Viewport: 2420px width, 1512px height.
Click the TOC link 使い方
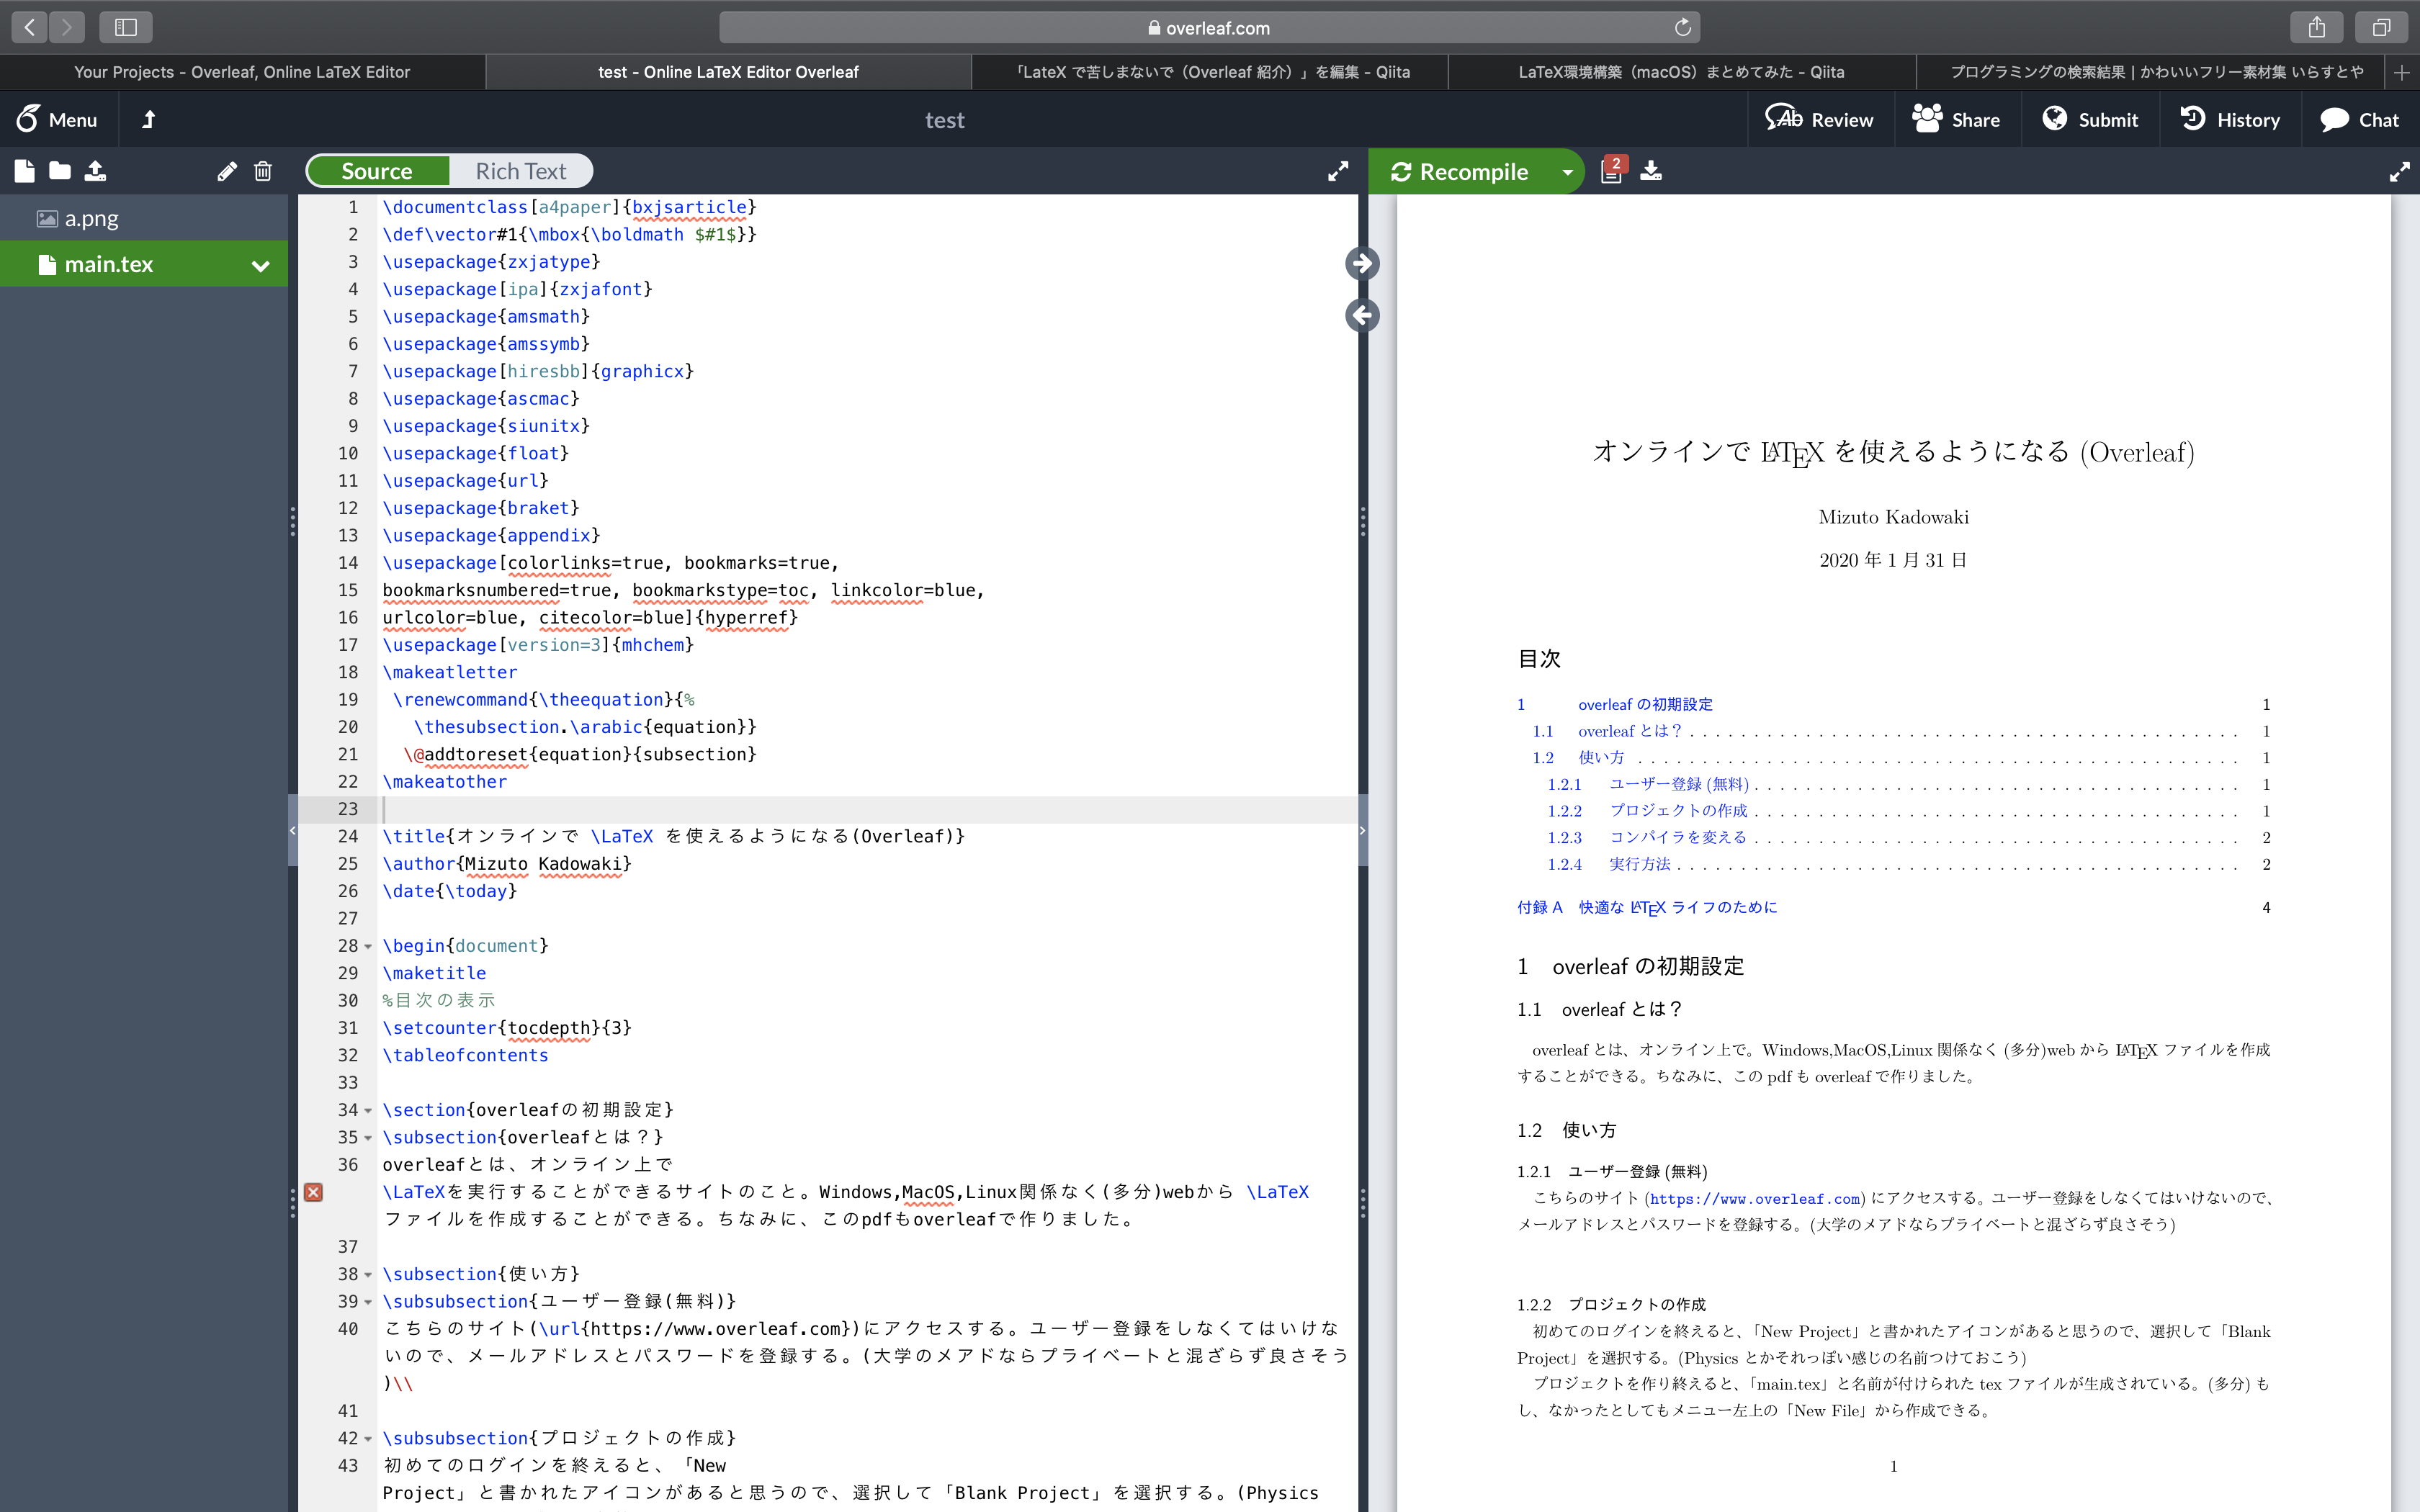pyautogui.click(x=1601, y=758)
